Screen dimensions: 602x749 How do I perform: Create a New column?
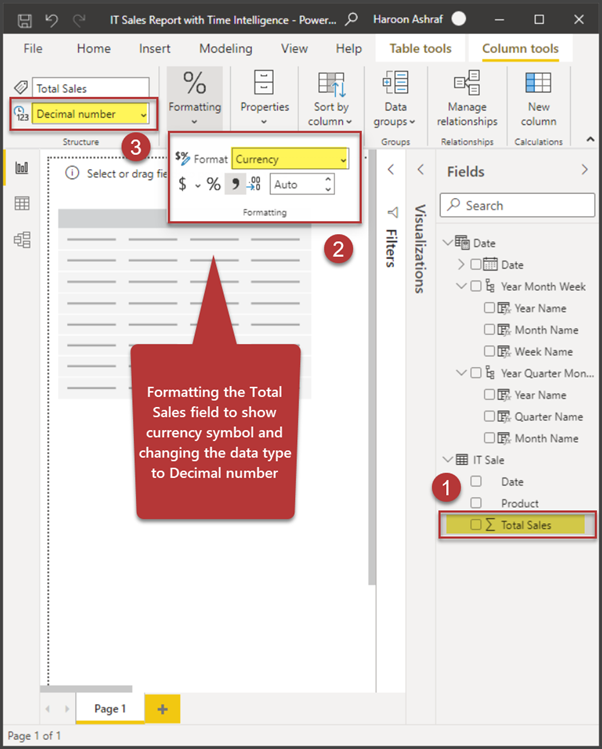click(x=538, y=98)
